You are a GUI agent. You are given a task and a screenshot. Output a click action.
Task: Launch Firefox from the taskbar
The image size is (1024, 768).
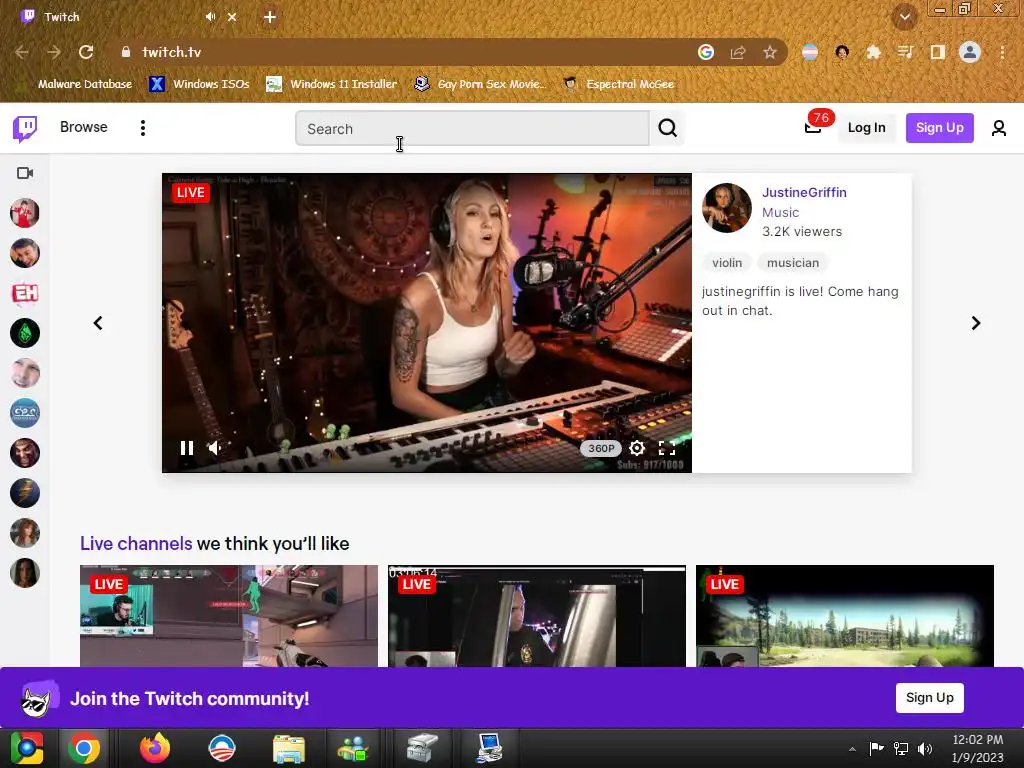pos(155,748)
